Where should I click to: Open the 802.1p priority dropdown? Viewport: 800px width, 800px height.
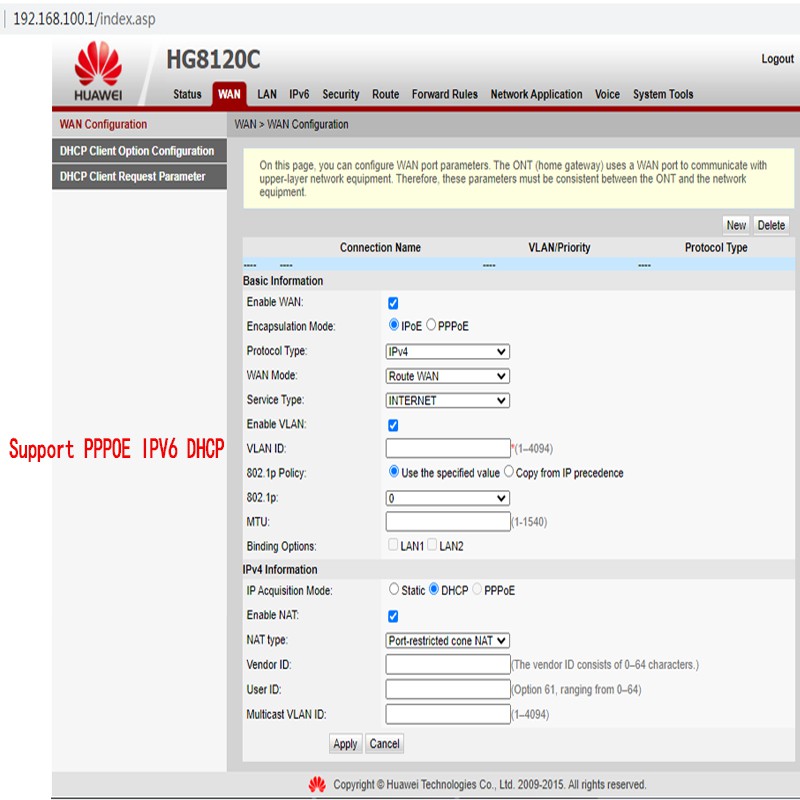(447, 498)
